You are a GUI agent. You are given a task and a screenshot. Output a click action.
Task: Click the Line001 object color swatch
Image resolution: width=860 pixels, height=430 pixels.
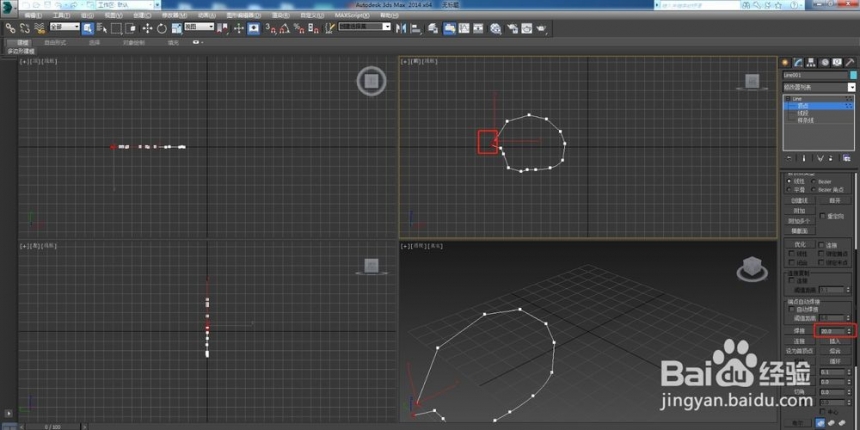pyautogui.click(x=853, y=75)
